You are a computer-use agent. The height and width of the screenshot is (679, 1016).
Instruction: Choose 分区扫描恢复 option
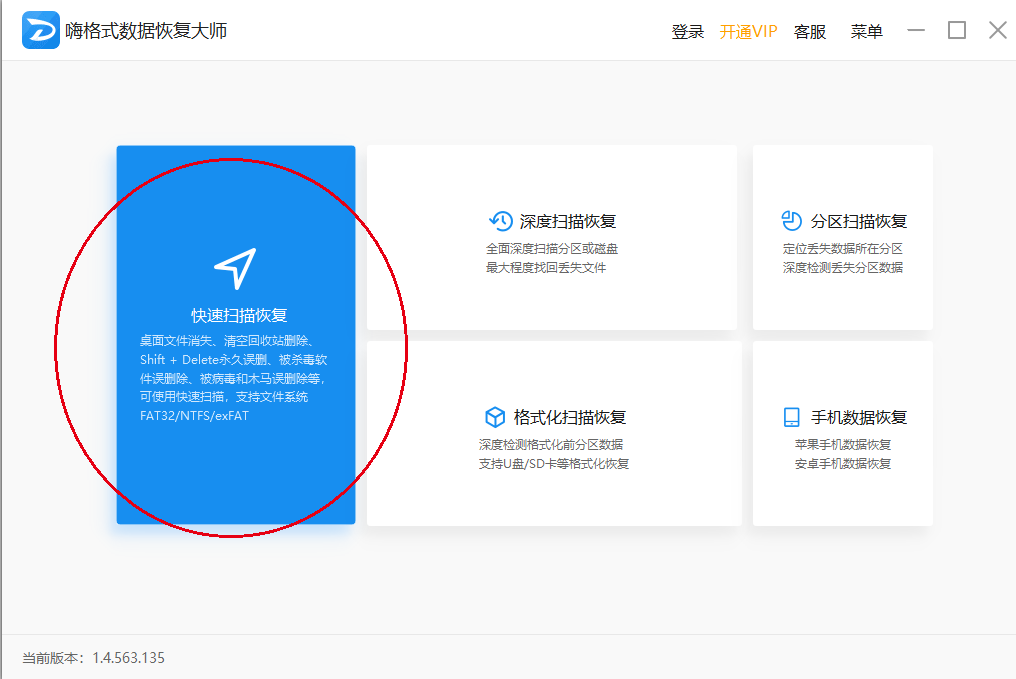859,222
